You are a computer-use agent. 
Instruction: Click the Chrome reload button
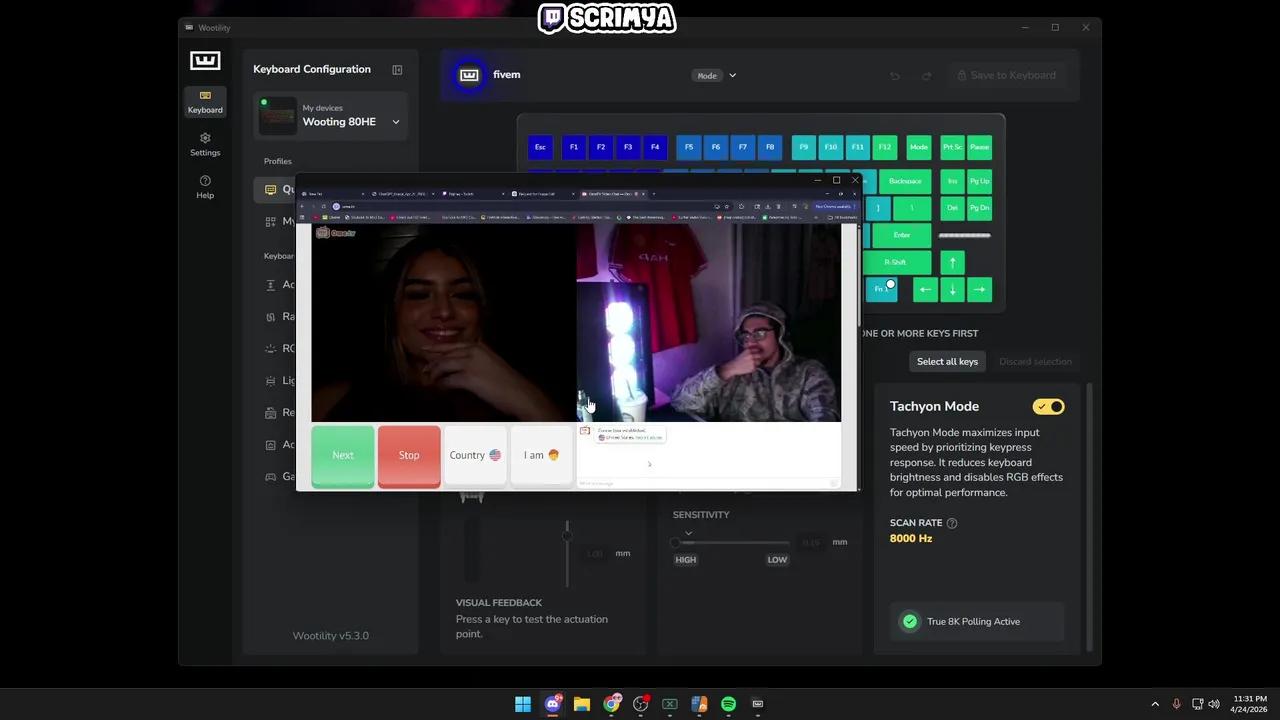pos(323,206)
